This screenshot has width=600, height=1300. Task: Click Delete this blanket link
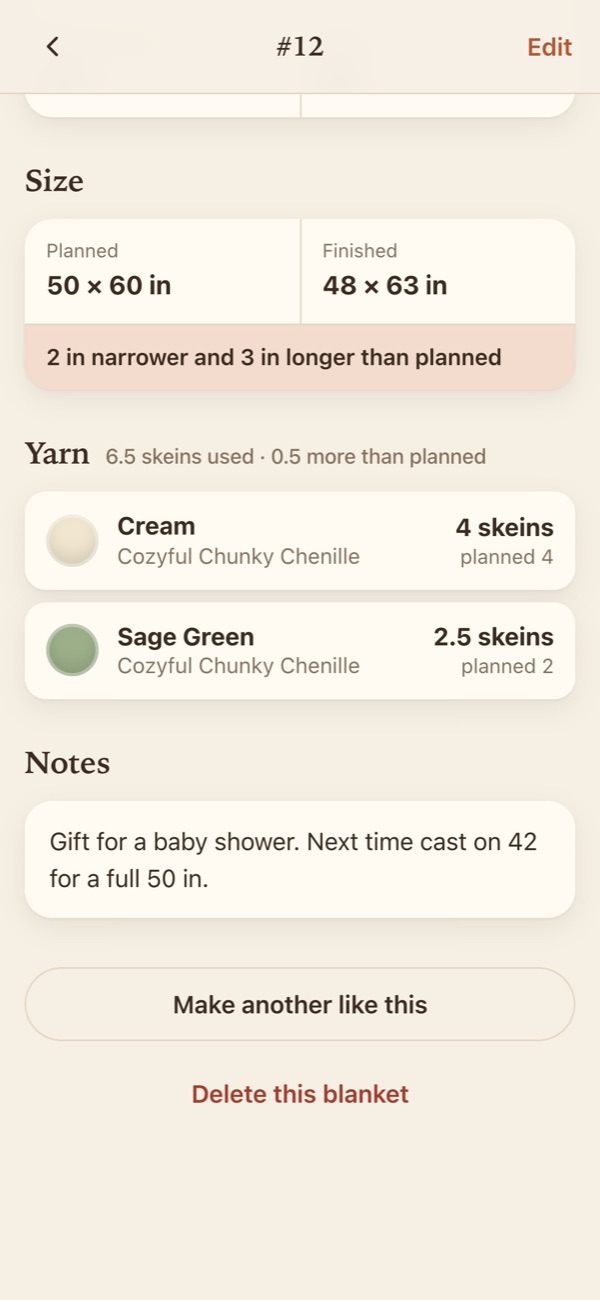pos(300,1094)
